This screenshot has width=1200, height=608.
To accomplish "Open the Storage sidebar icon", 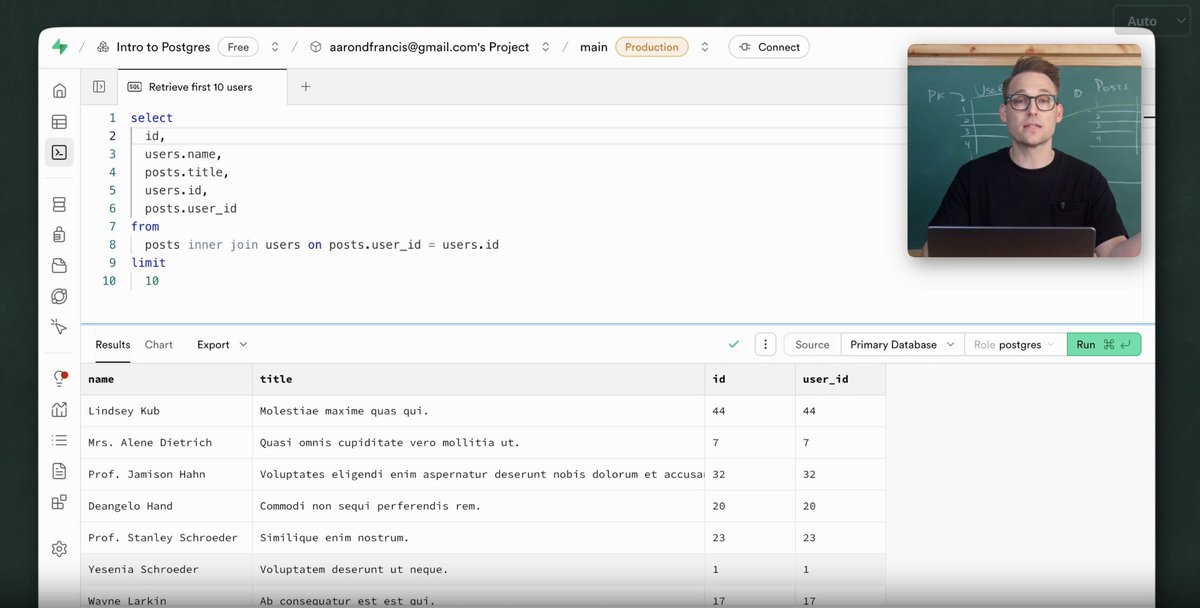I will click(x=58, y=266).
